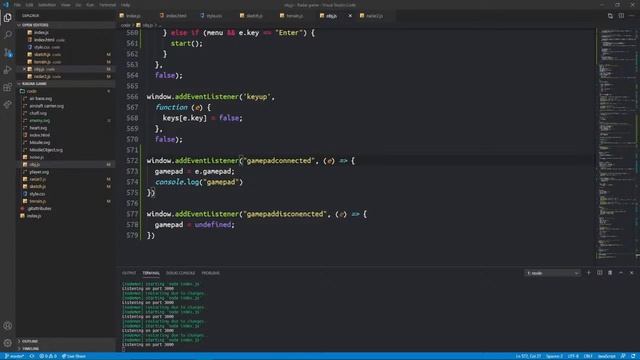Switch to the index.html editor tab

(x=176, y=16)
